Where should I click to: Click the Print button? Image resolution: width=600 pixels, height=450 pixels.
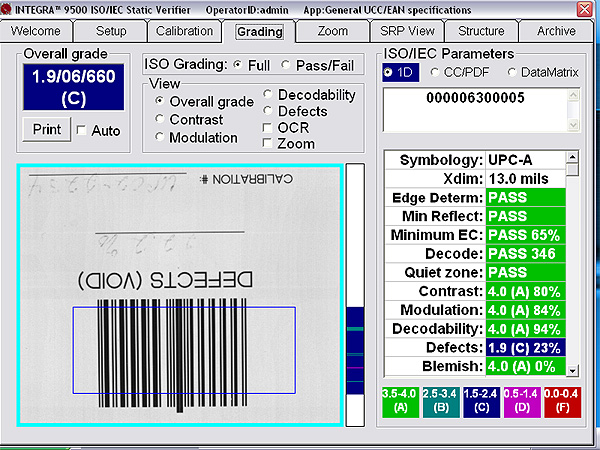click(46, 130)
